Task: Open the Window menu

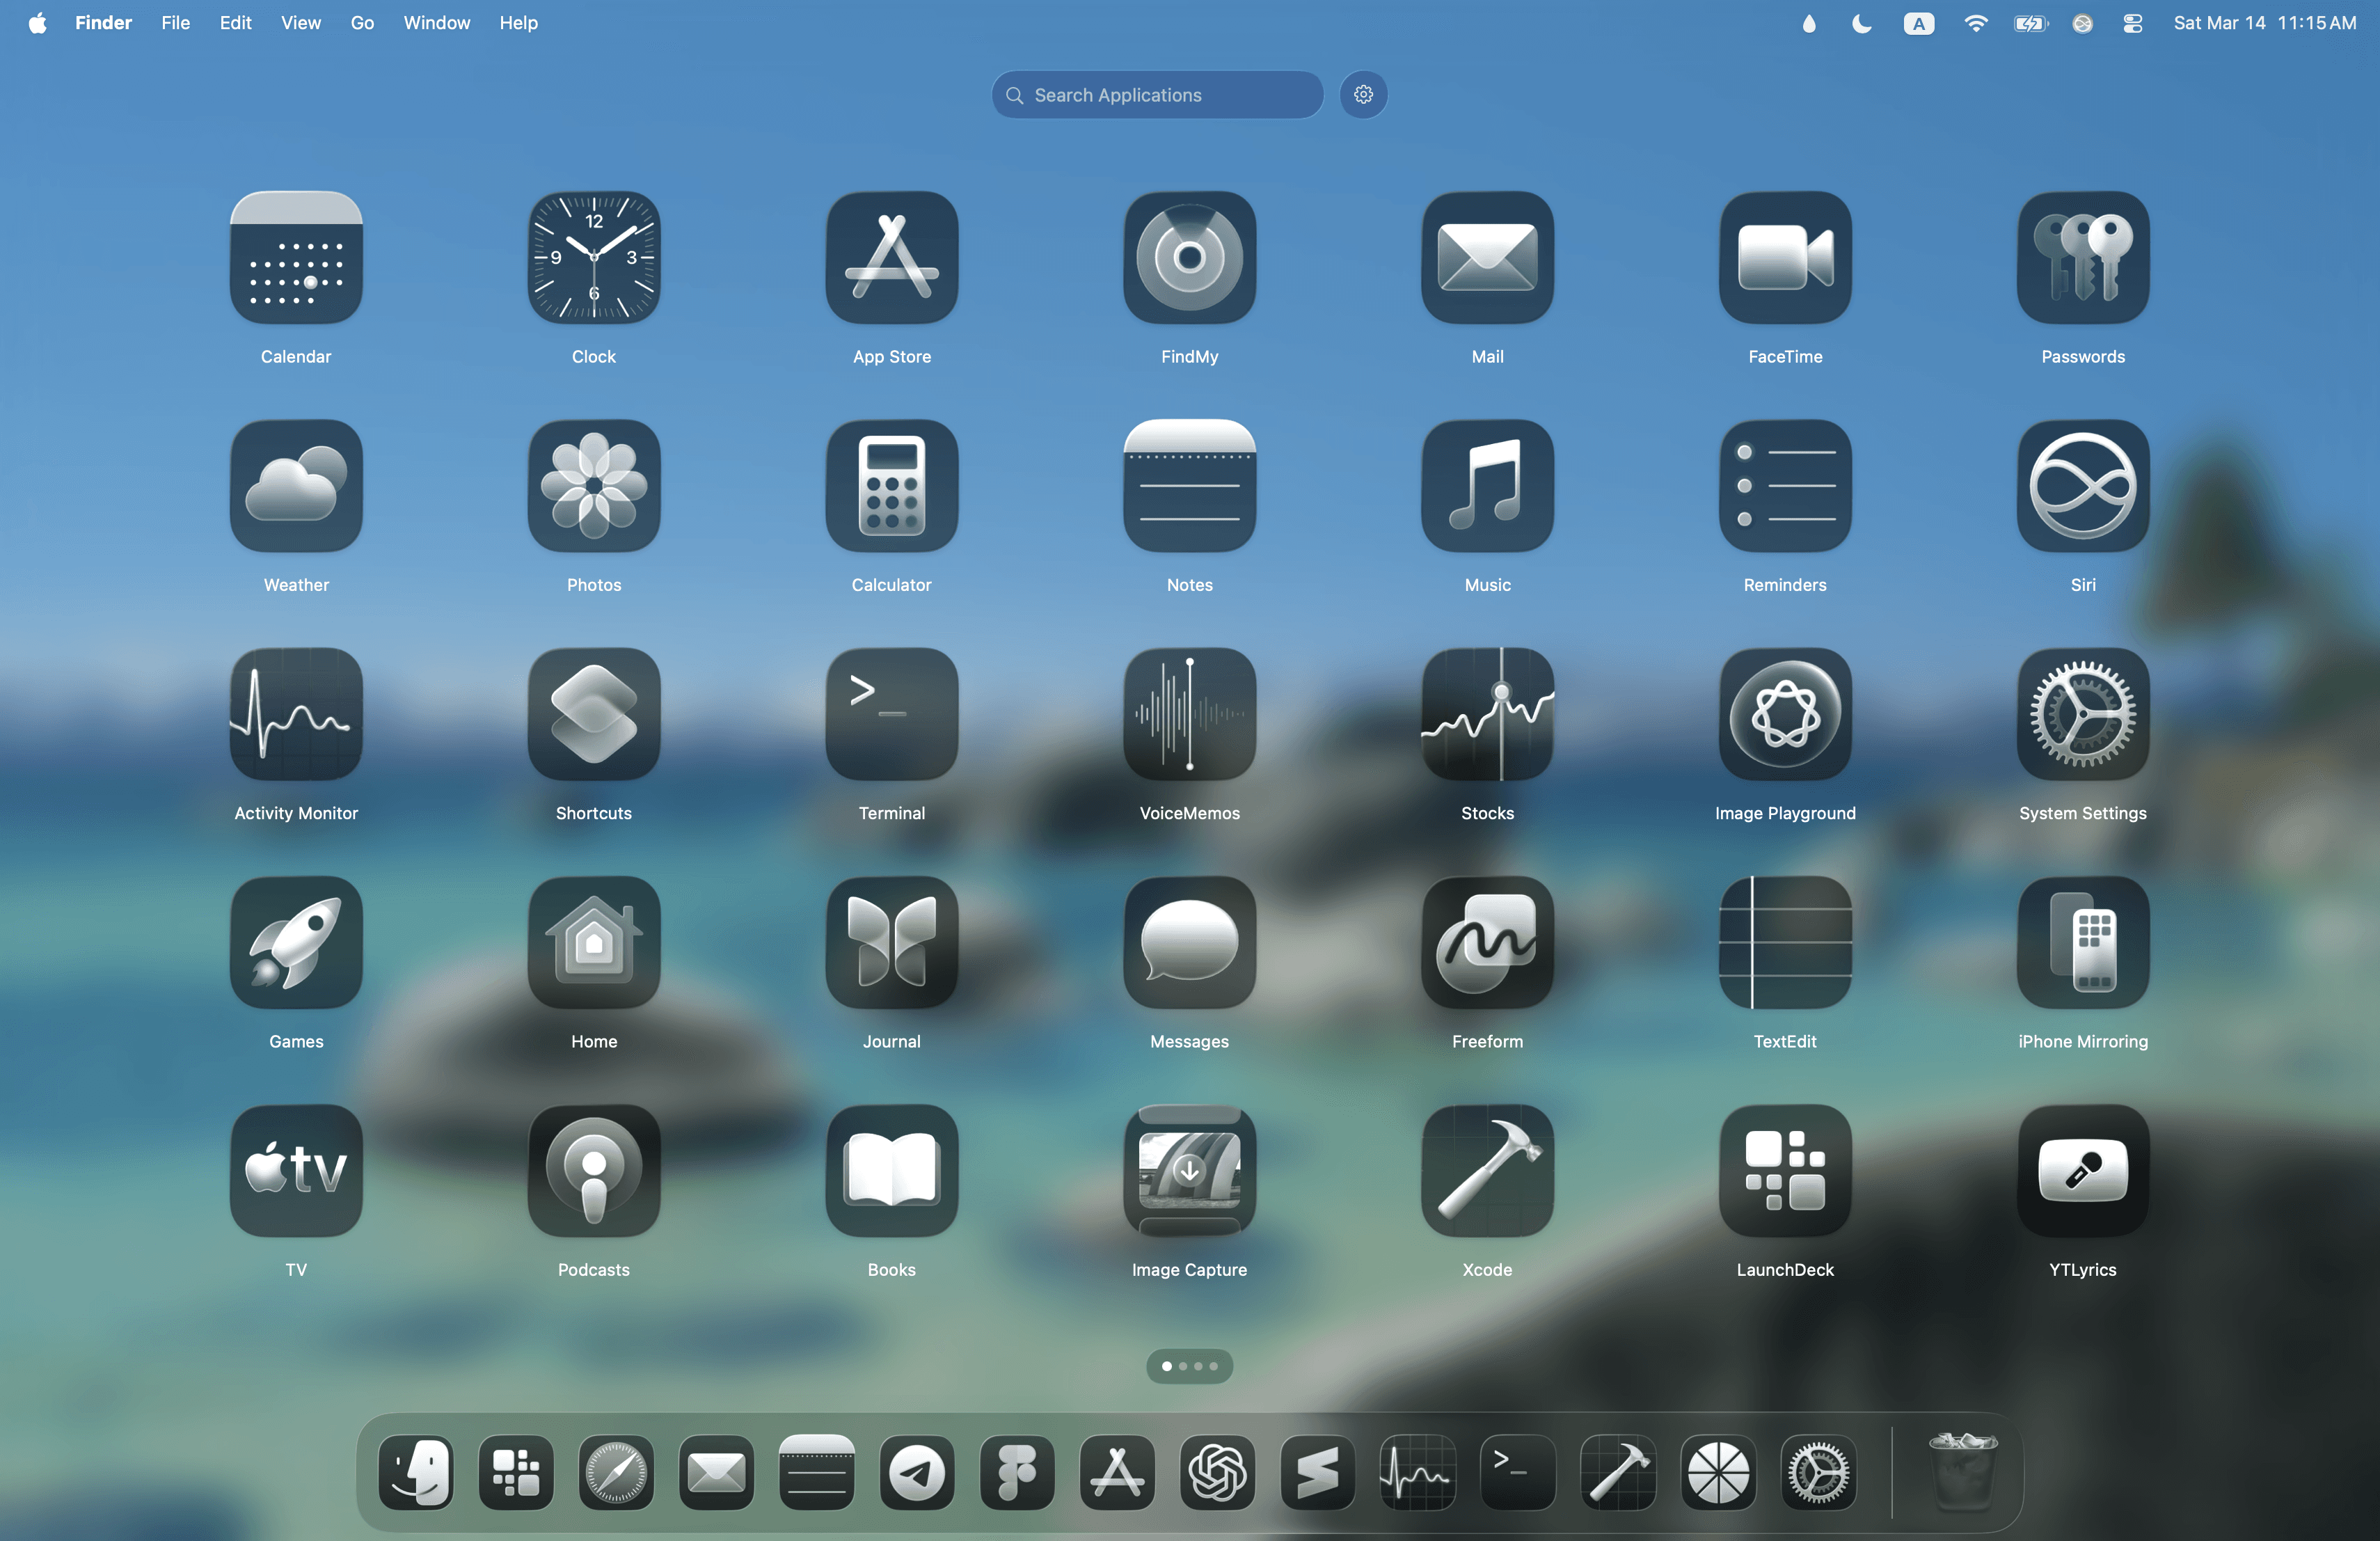Action: [437, 23]
